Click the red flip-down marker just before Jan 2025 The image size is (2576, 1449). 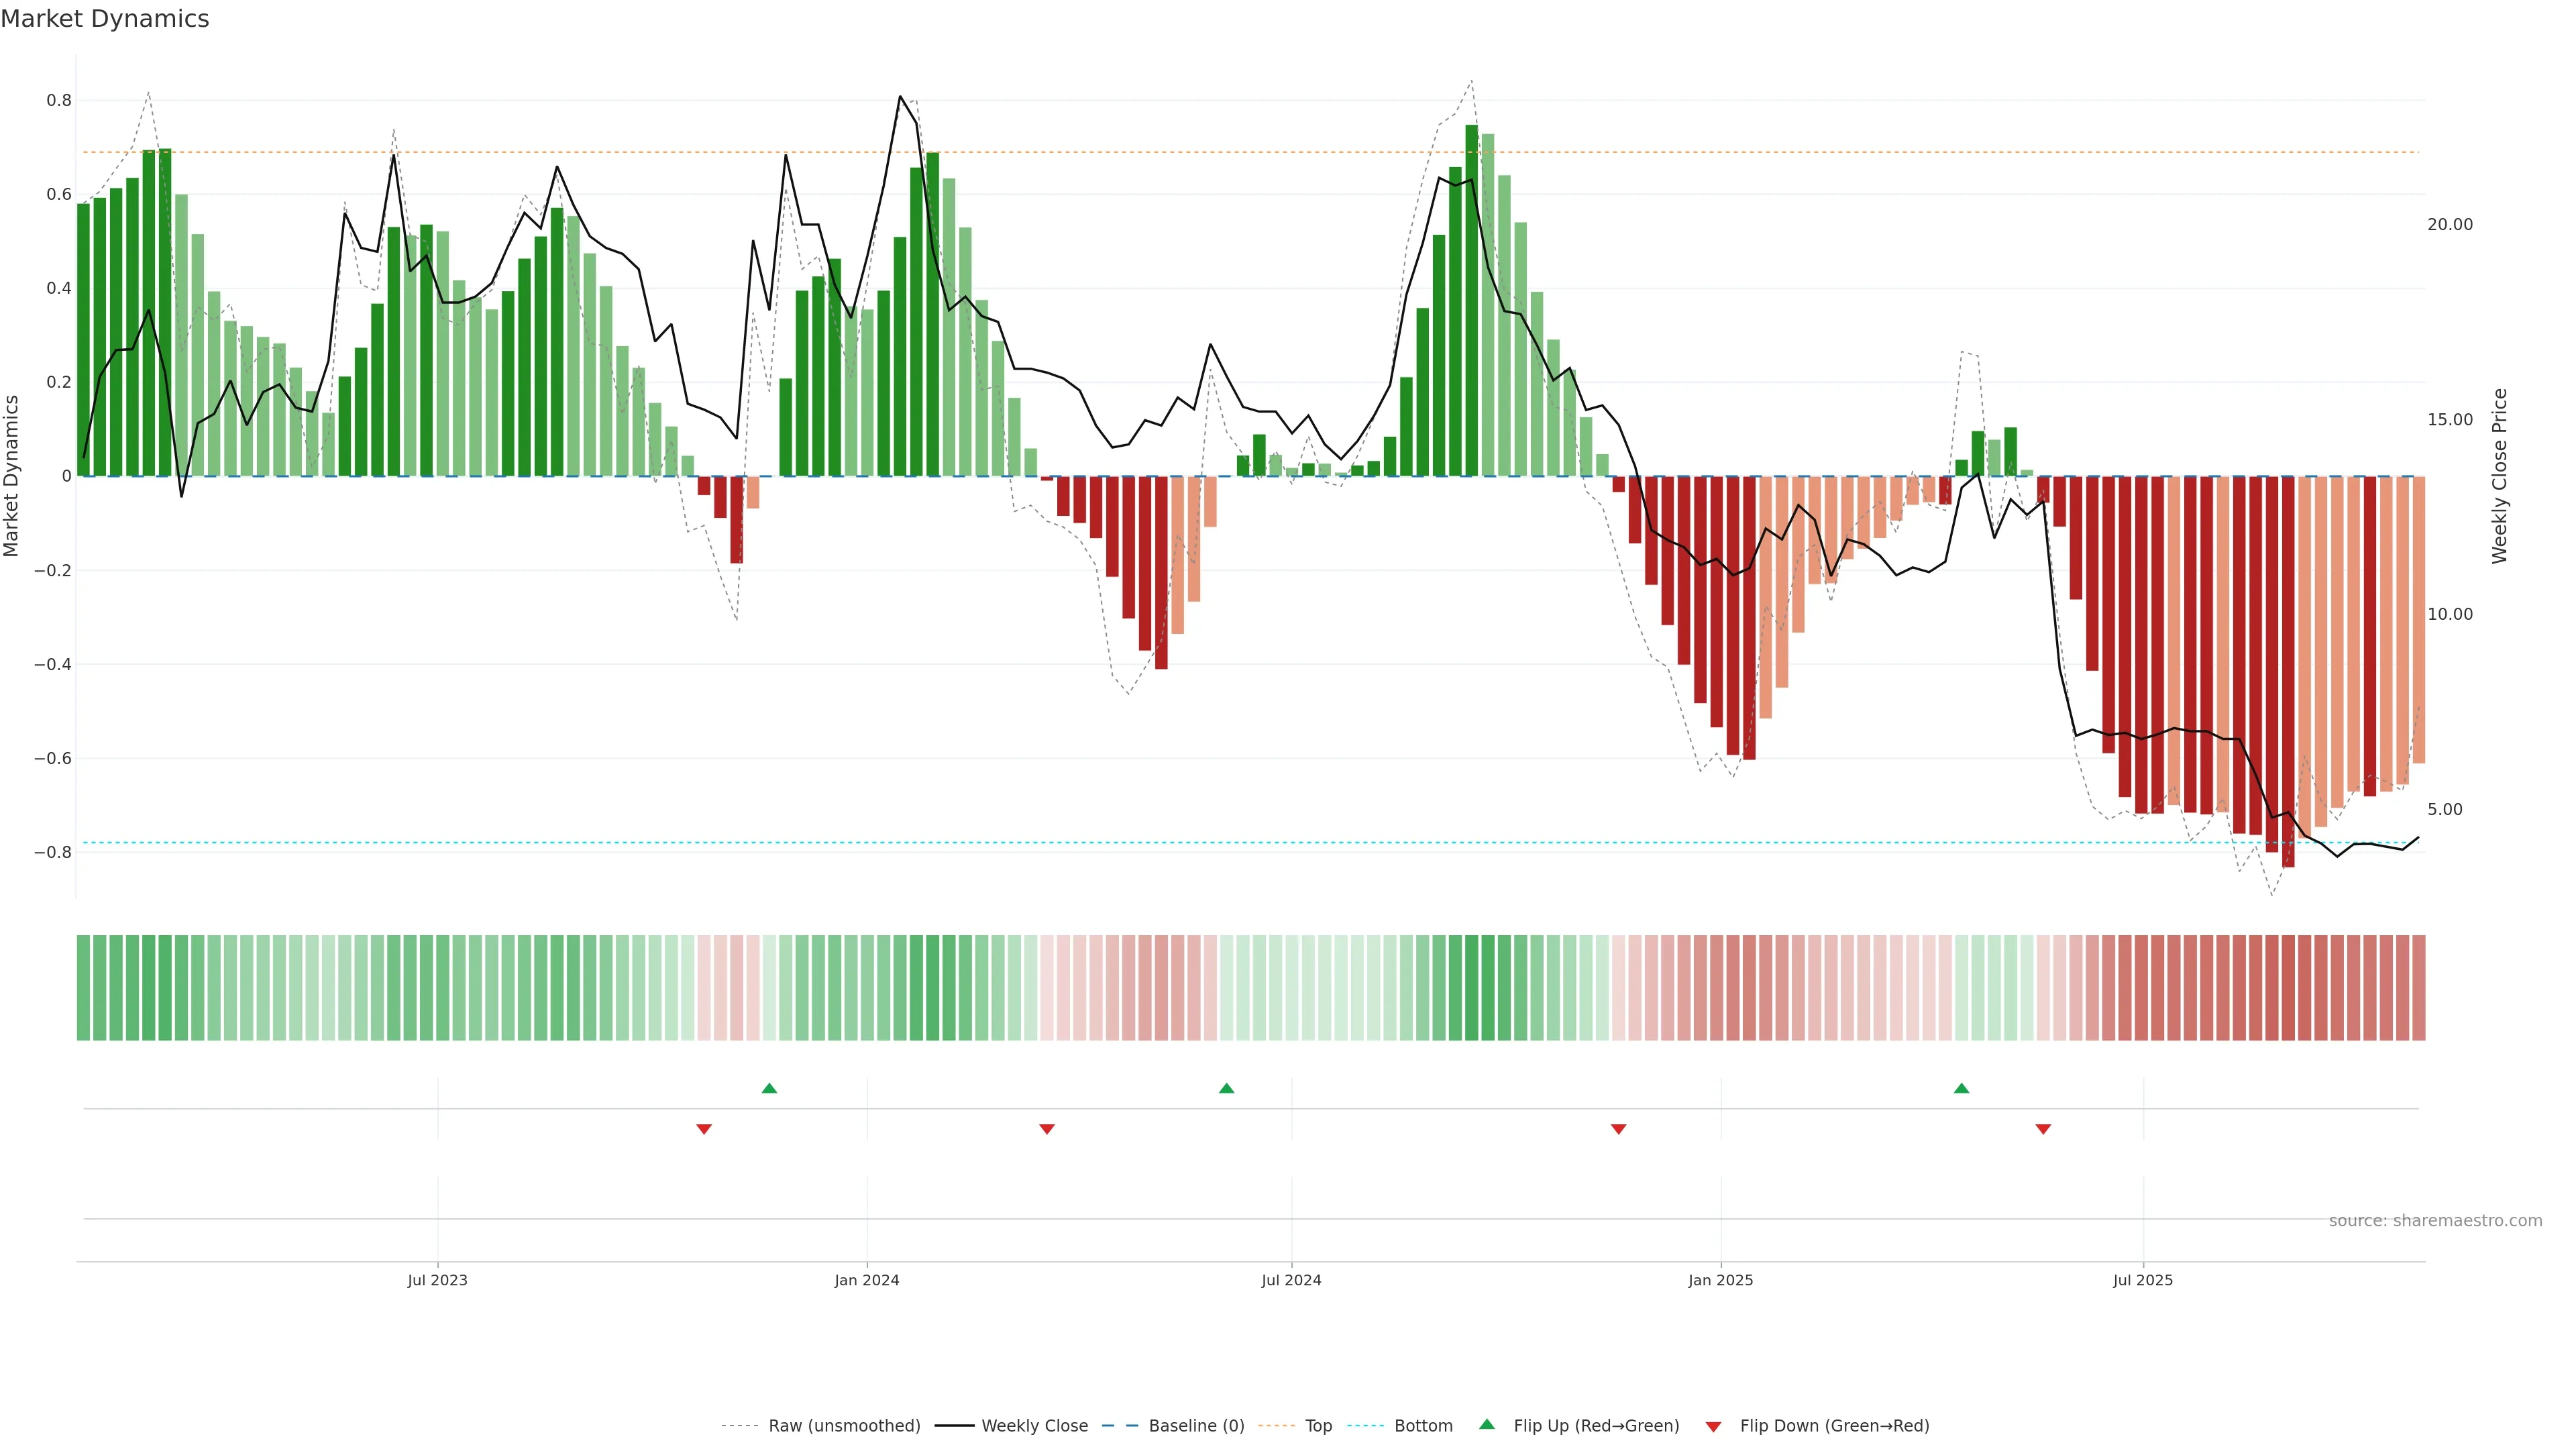tap(1618, 1129)
